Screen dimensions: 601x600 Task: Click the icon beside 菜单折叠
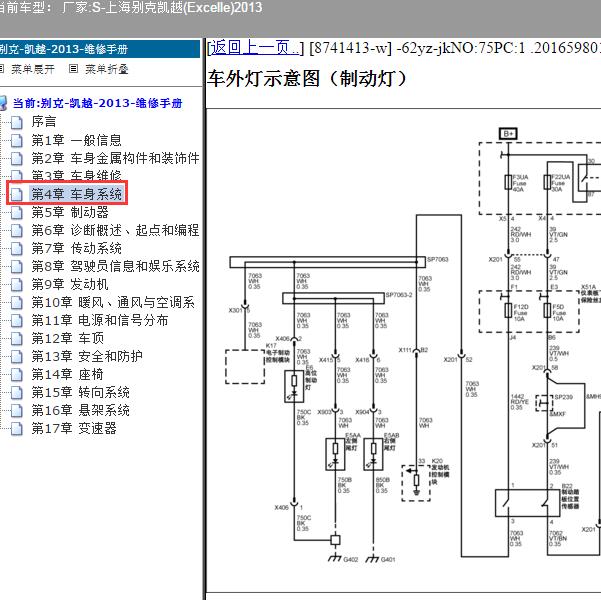tap(74, 69)
